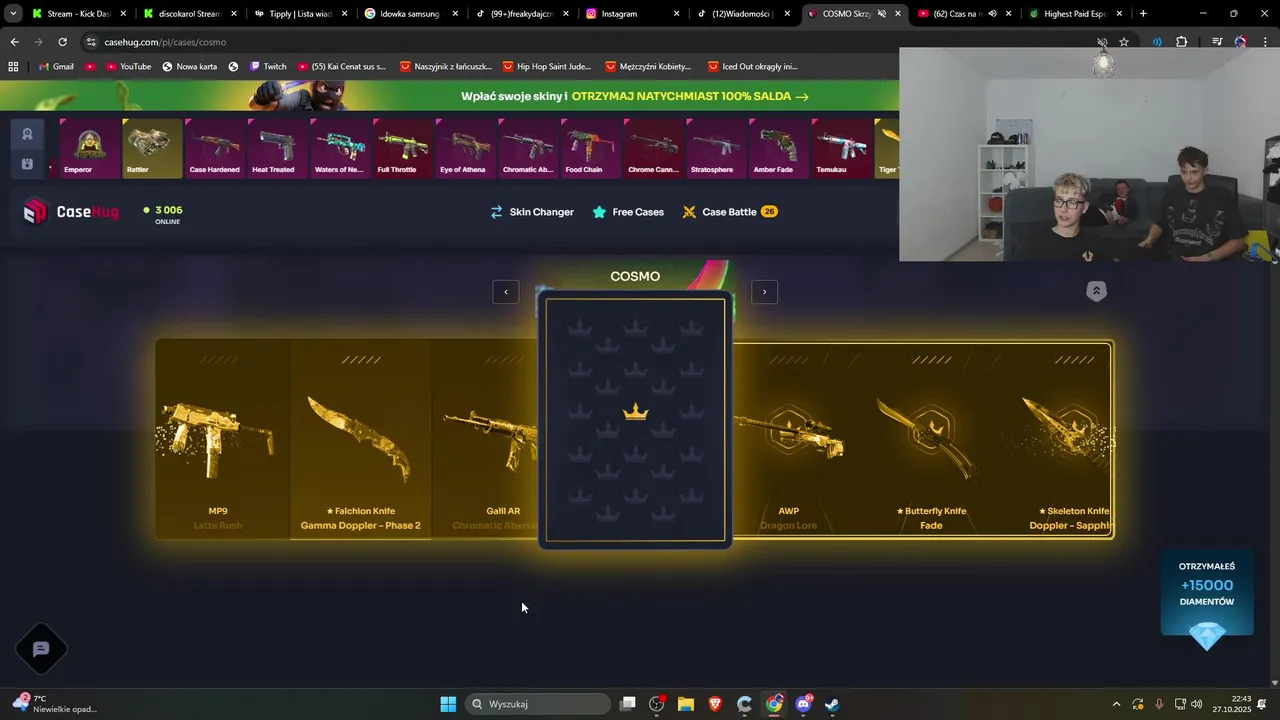Open the Skin Changer link
The height and width of the screenshot is (720, 1280).
pos(532,212)
